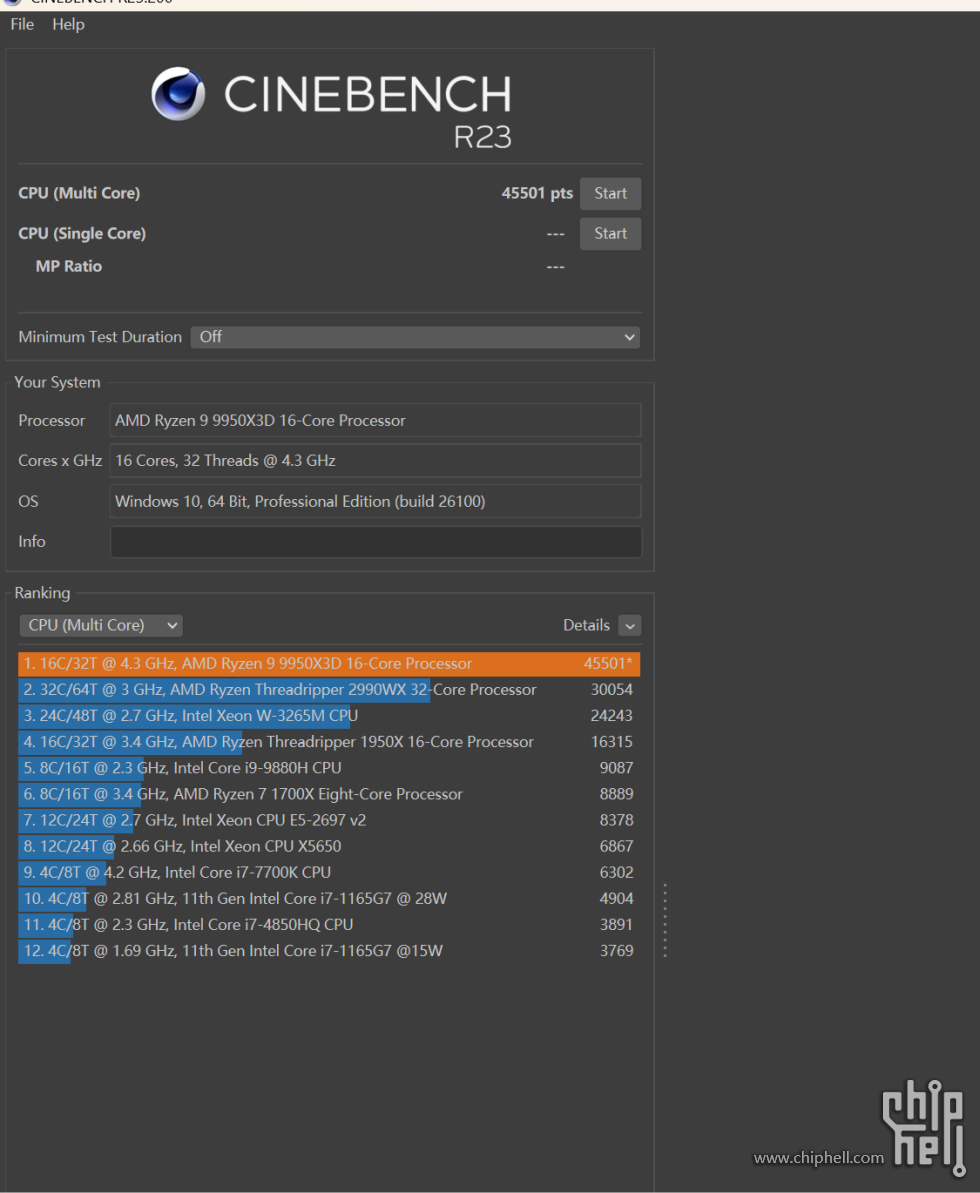Select the Ryzen 9 9950X3D ranking row
The width and height of the screenshot is (980, 1193).
tap(329, 663)
